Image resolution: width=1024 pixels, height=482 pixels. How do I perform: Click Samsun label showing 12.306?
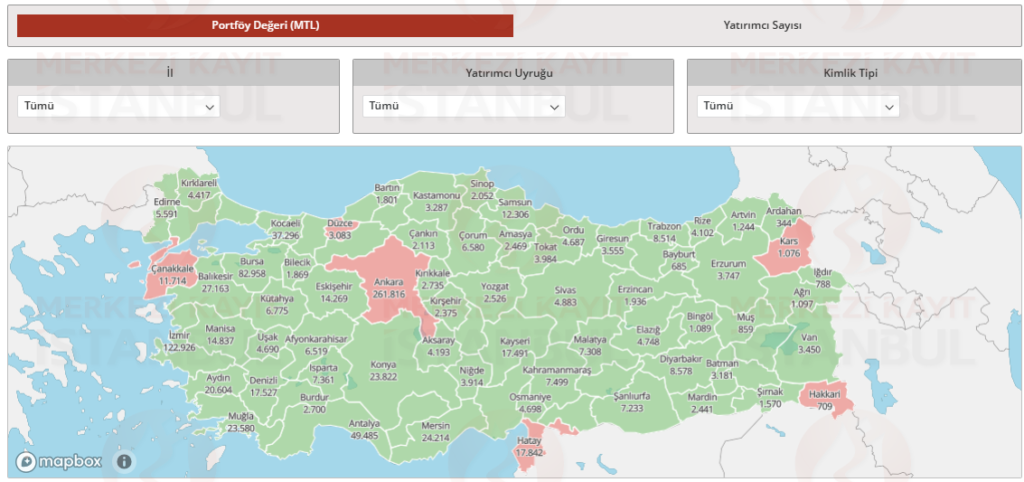[515, 208]
